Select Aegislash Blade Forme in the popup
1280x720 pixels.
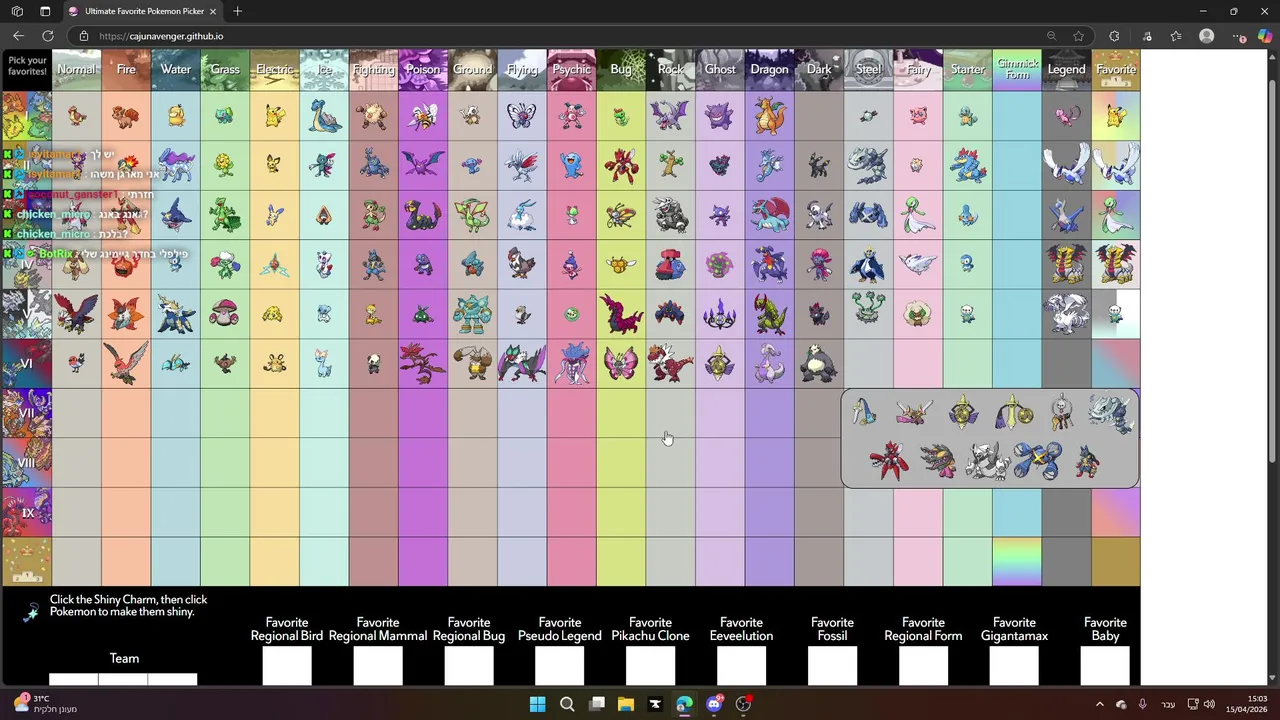click(1013, 412)
